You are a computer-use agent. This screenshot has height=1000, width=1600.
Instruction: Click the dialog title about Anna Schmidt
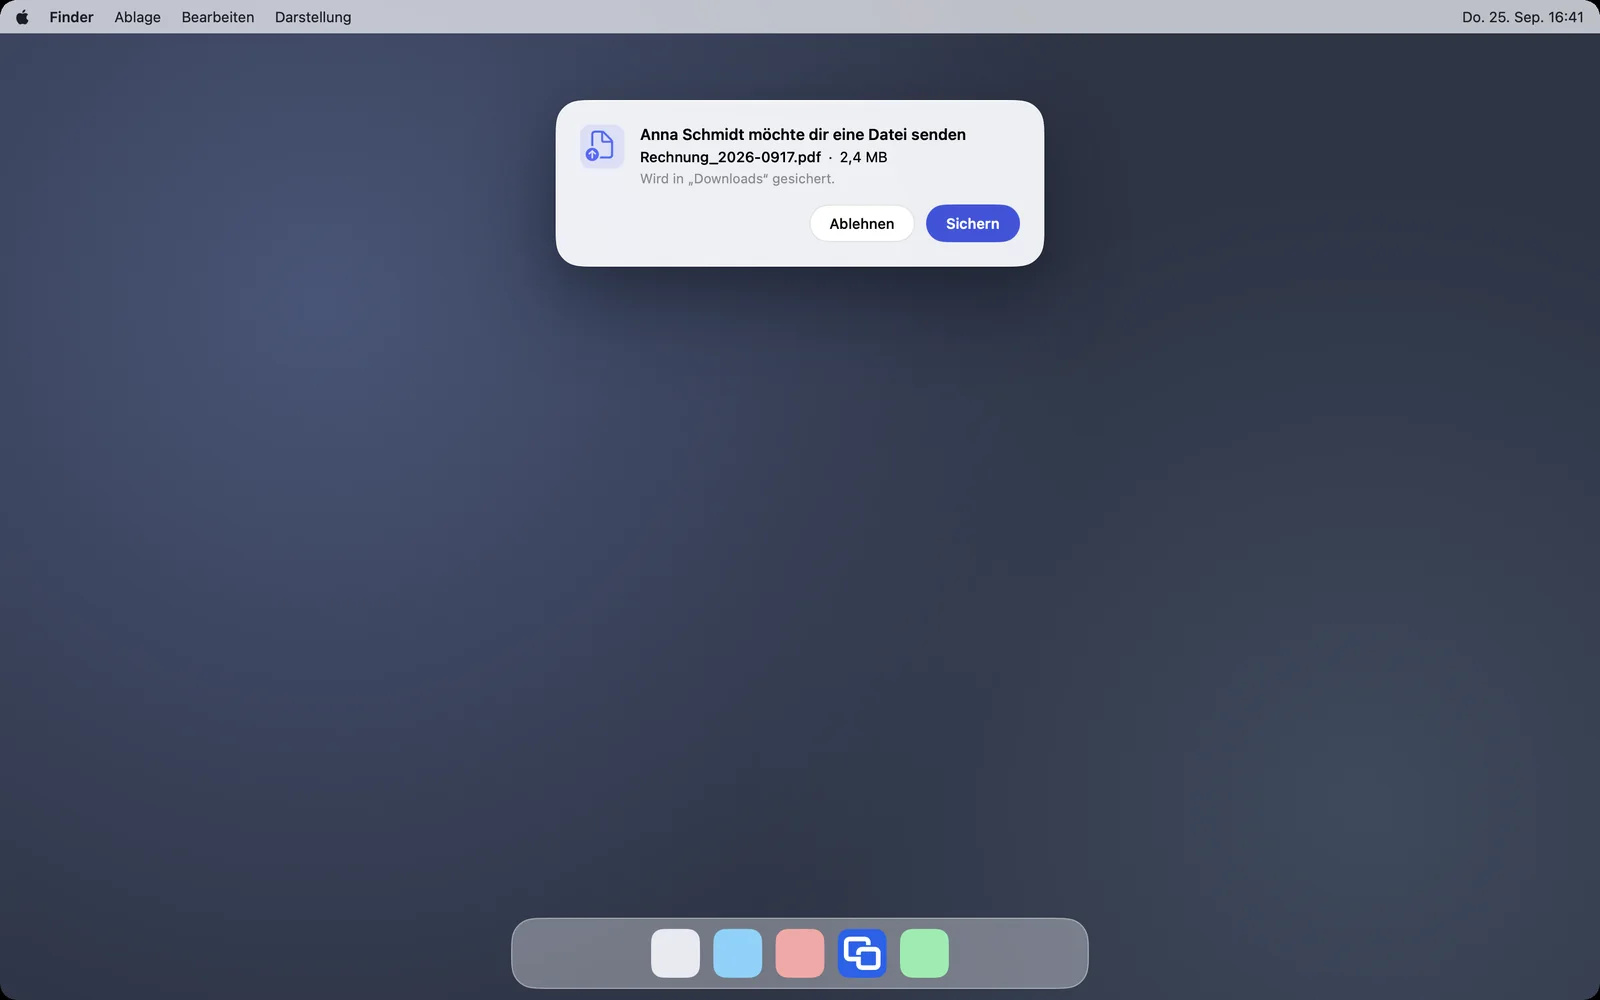(803, 134)
